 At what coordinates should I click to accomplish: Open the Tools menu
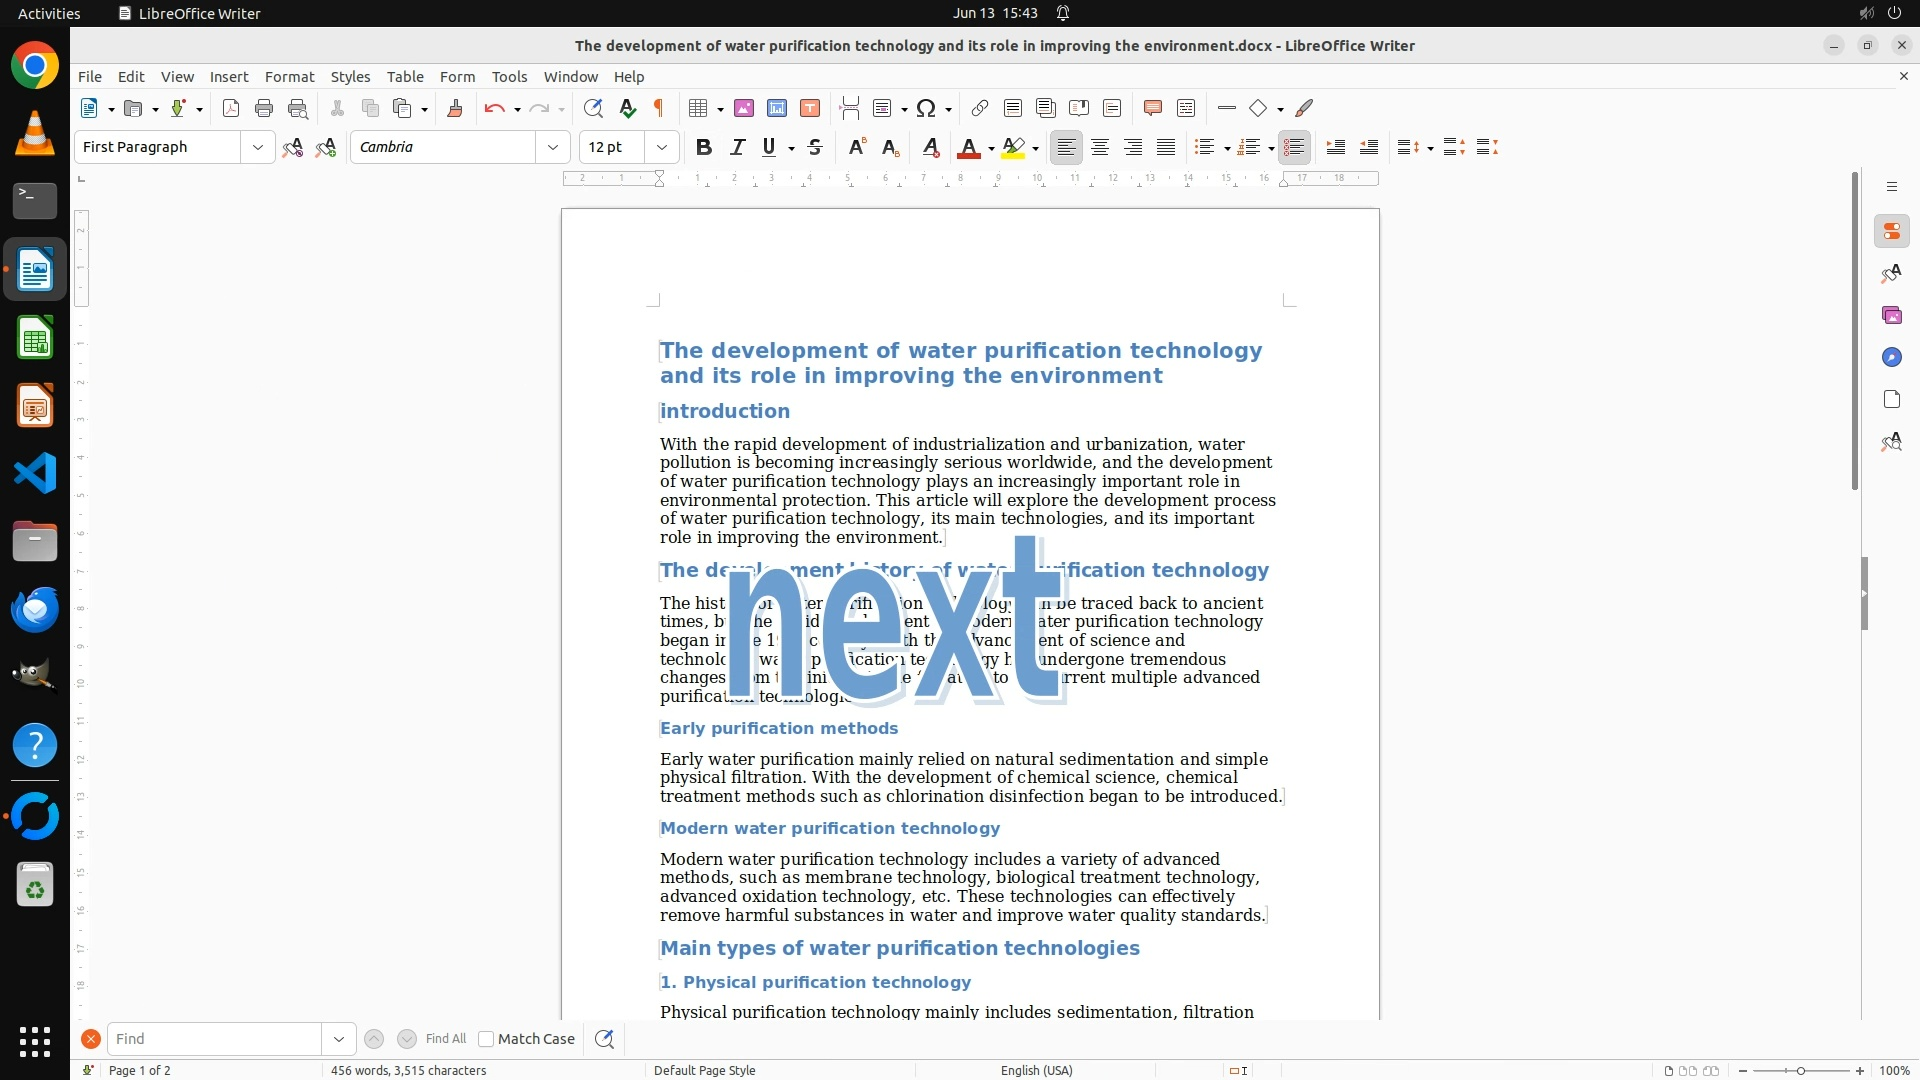click(x=509, y=76)
